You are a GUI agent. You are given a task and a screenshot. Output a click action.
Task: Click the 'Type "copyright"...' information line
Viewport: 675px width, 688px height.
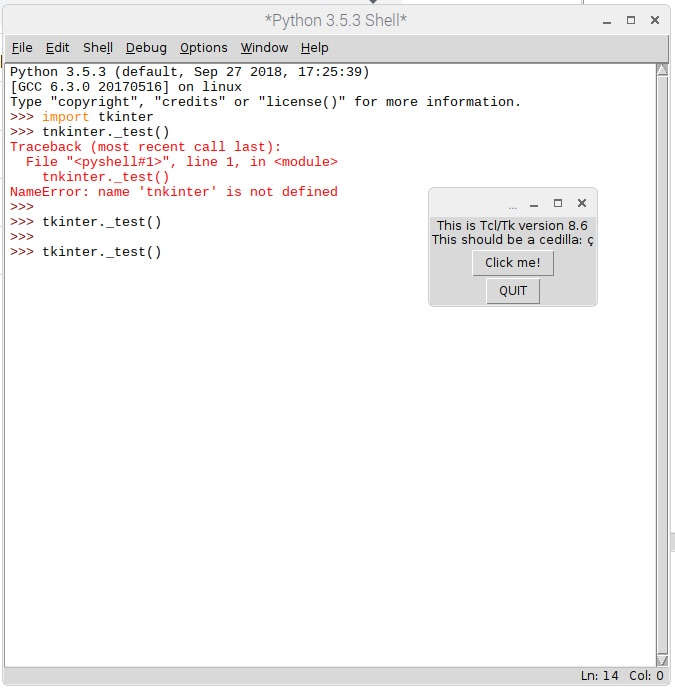265,102
